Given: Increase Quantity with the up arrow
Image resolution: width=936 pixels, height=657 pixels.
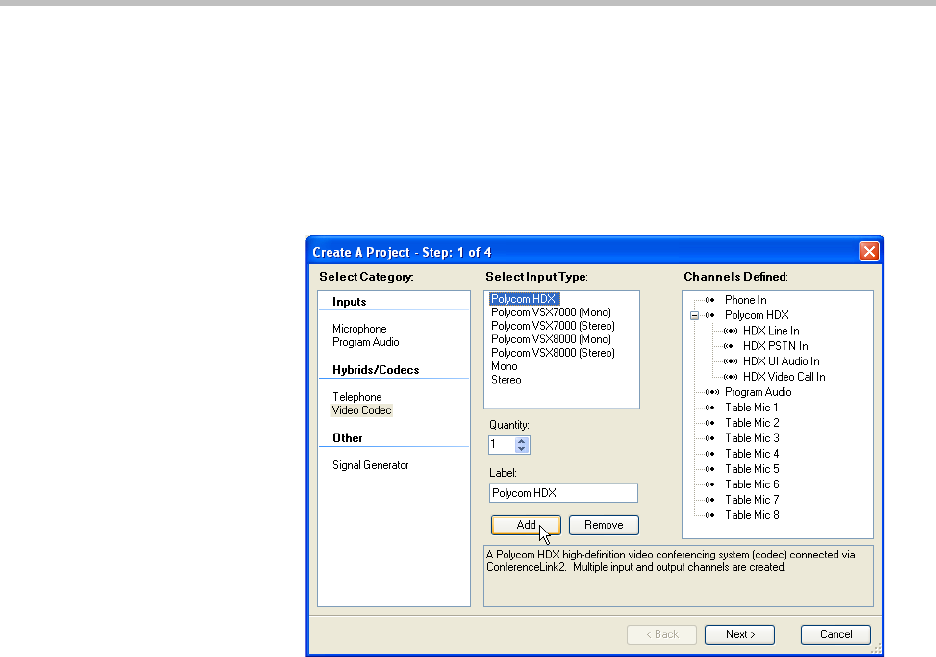Looking at the screenshot, I should pyautogui.click(x=523, y=439).
